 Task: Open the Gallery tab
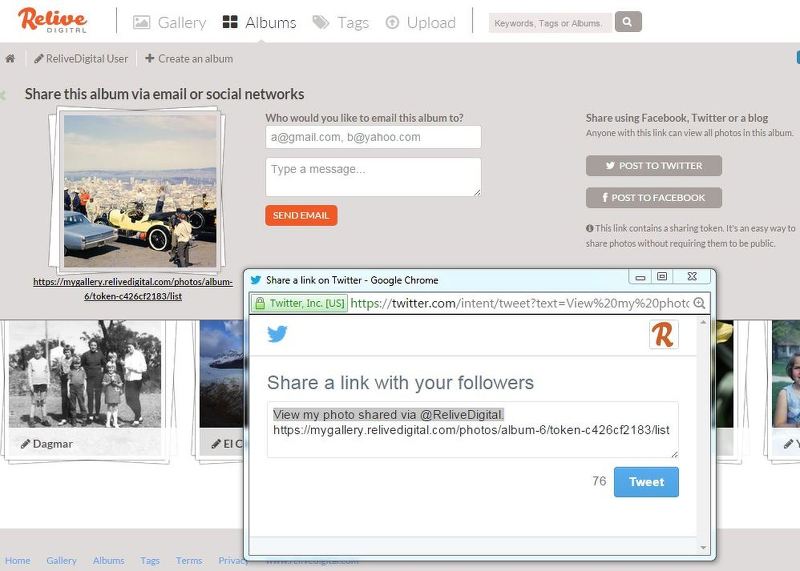pos(169,22)
